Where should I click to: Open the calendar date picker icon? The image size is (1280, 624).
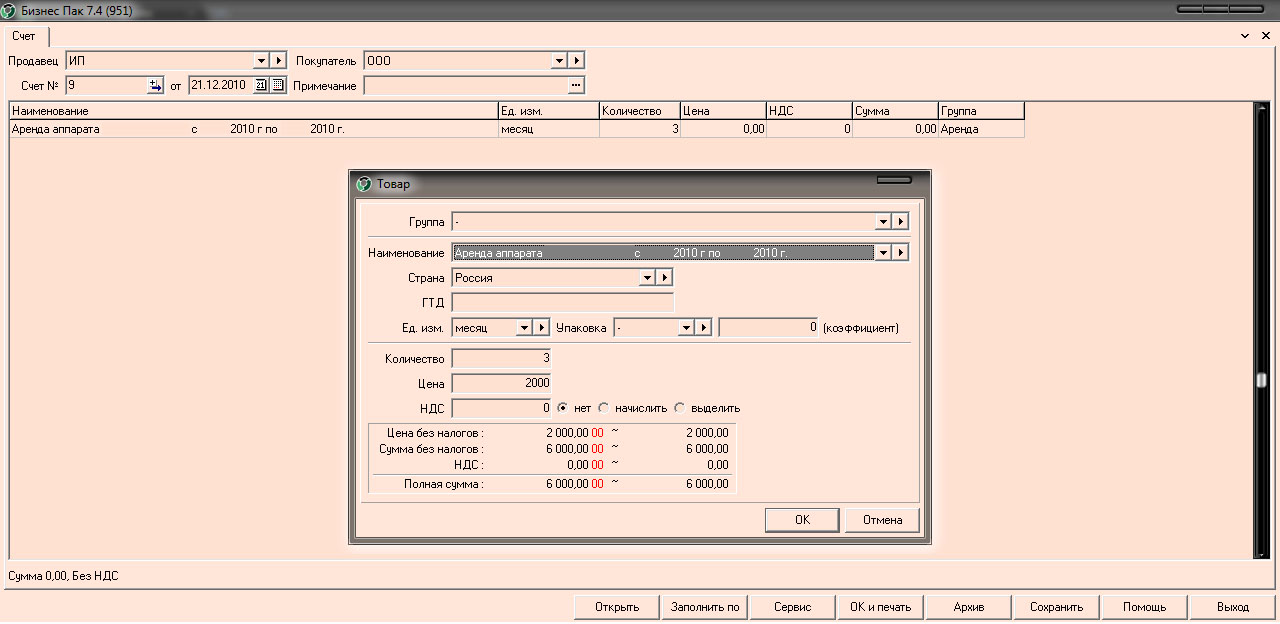pyautogui.click(x=261, y=86)
